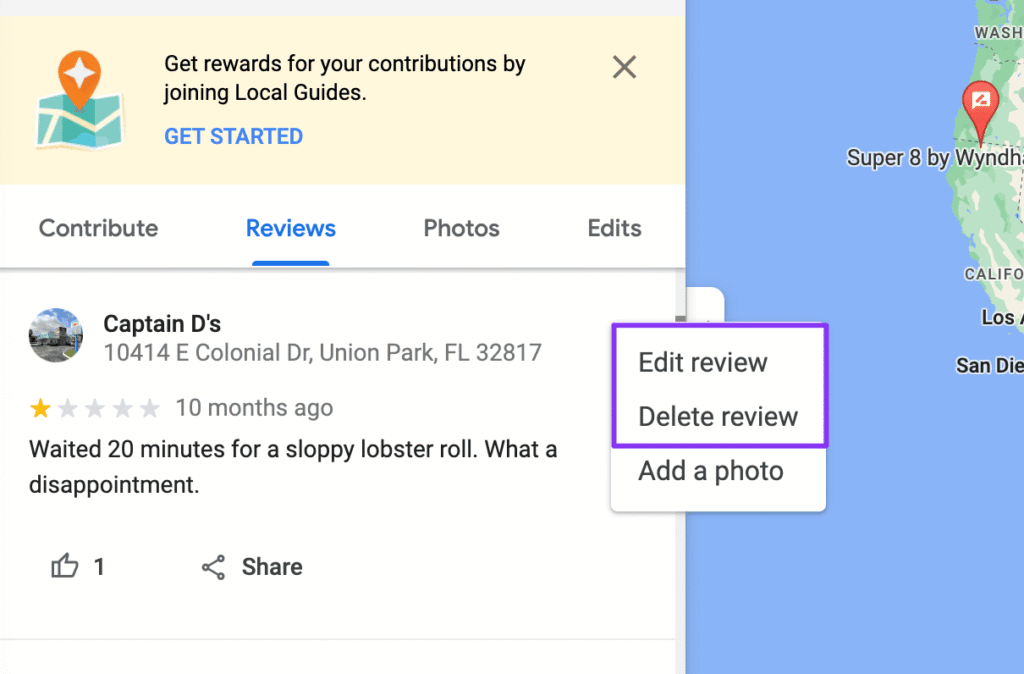Image resolution: width=1024 pixels, height=674 pixels.
Task: Dismiss the rewards banner with the X
Action: point(624,67)
